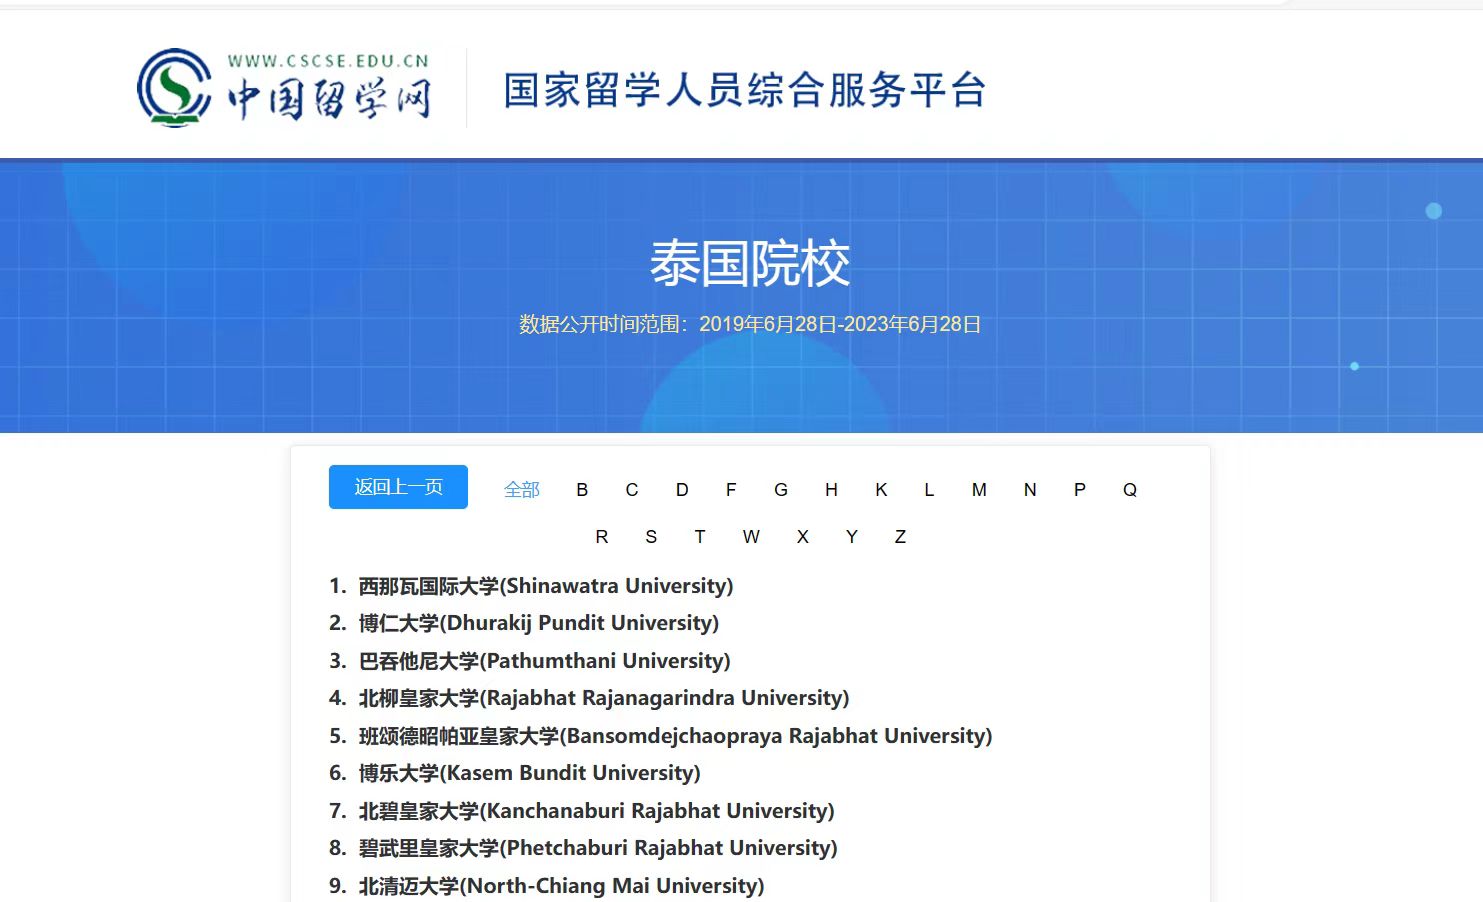The width and height of the screenshot is (1483, 902).
Task: Filter schools by letter L
Action: click(x=929, y=490)
